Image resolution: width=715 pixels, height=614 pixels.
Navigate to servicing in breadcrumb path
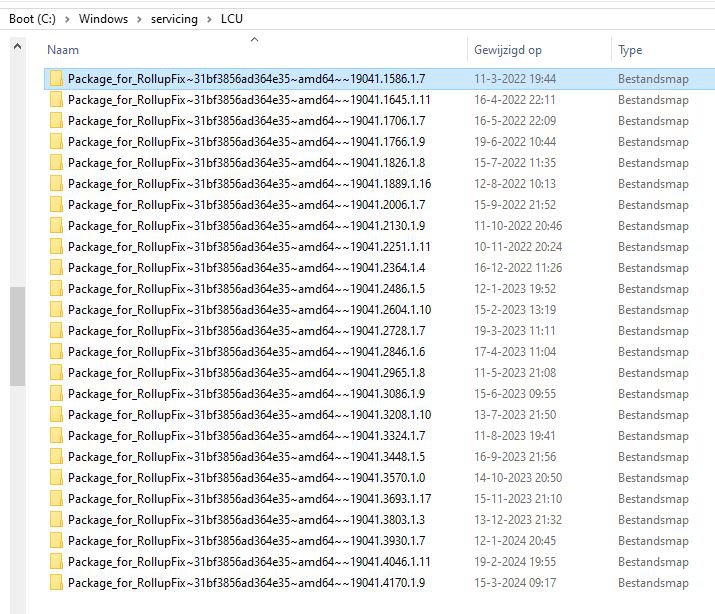pos(174,19)
